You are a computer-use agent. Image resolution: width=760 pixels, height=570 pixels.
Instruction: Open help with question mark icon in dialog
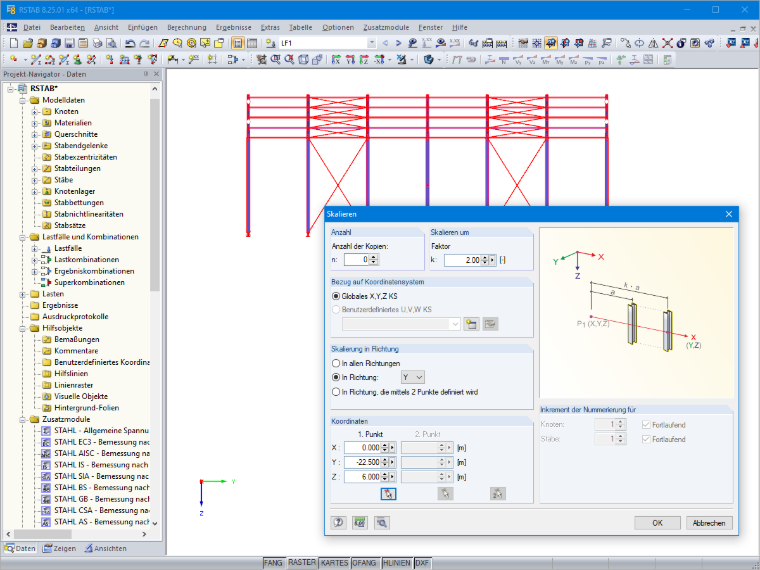[339, 522]
